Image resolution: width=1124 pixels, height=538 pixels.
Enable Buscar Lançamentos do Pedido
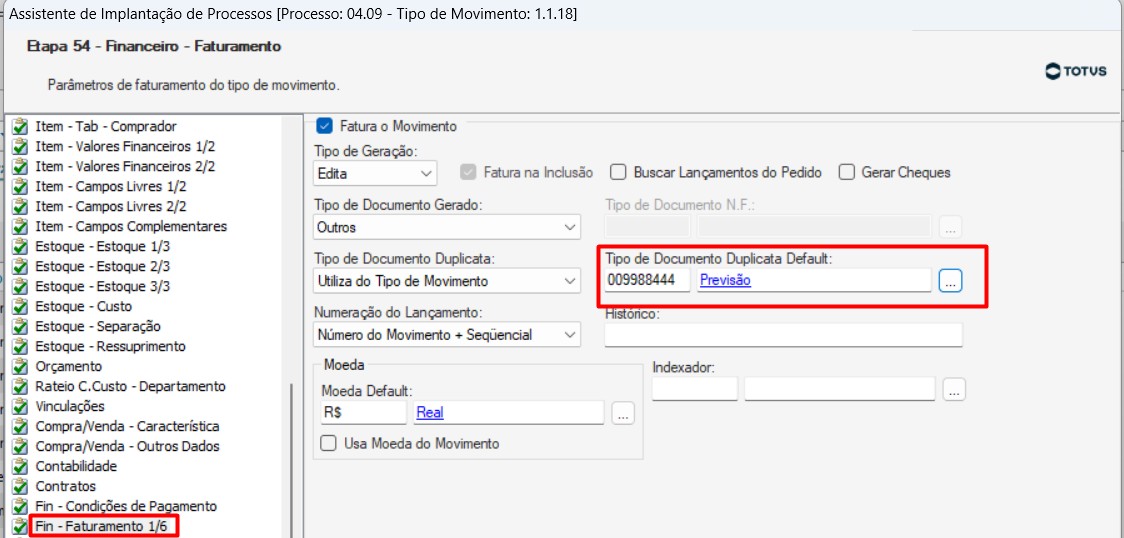619,173
